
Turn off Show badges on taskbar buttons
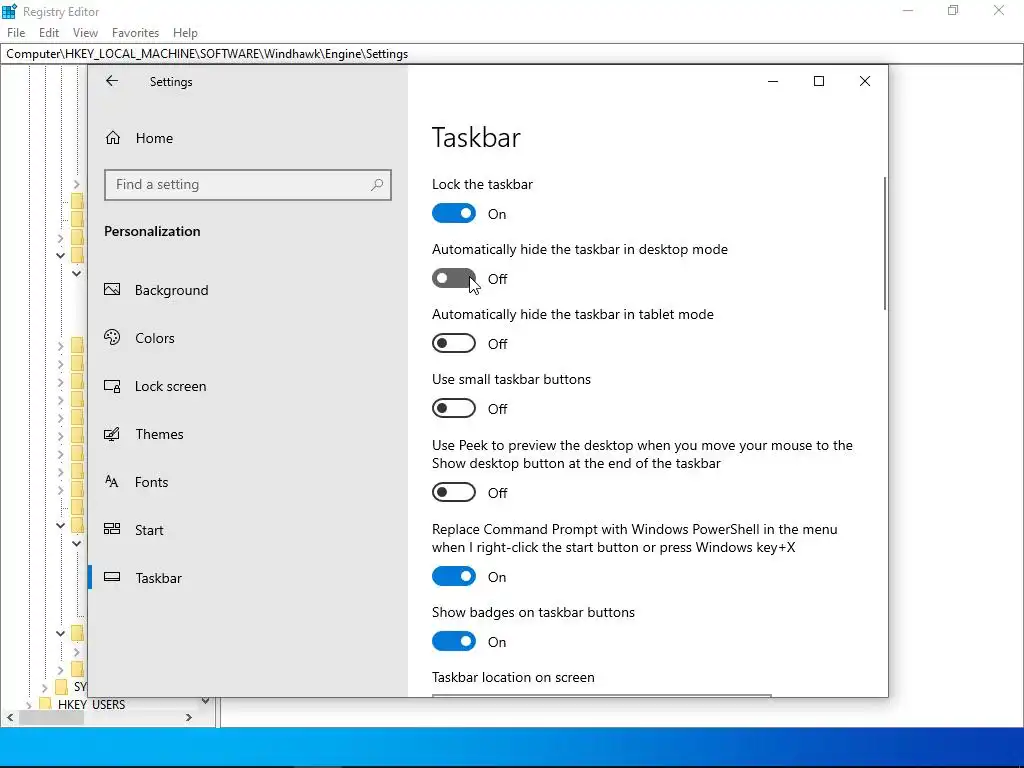[454, 641]
